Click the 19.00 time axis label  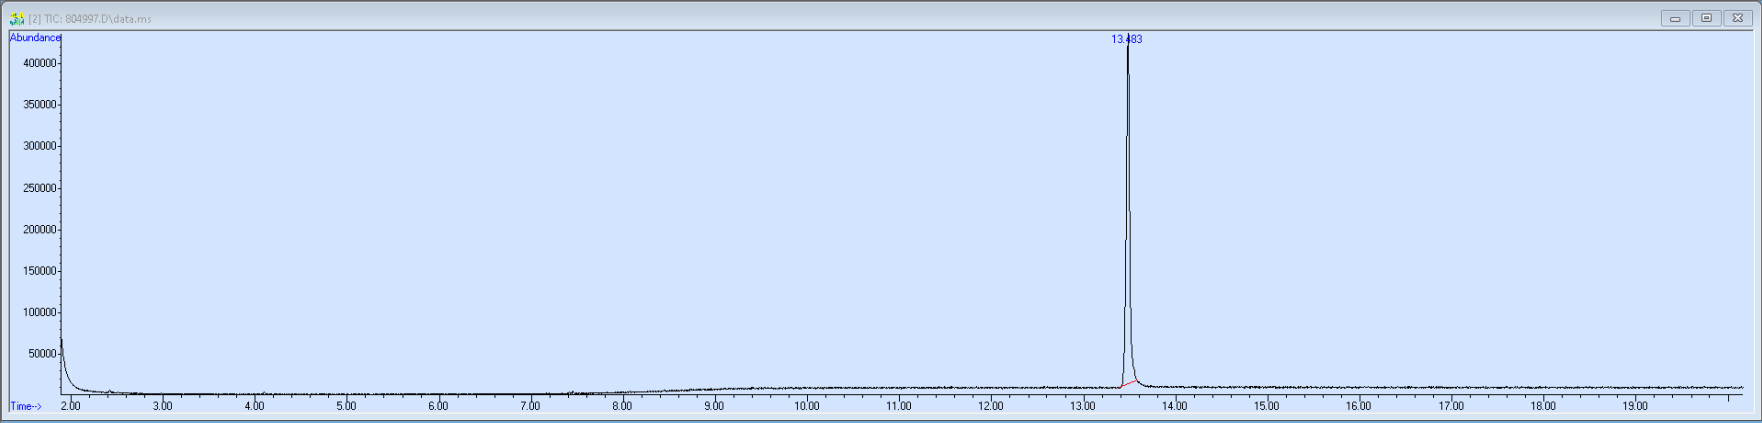[1635, 406]
